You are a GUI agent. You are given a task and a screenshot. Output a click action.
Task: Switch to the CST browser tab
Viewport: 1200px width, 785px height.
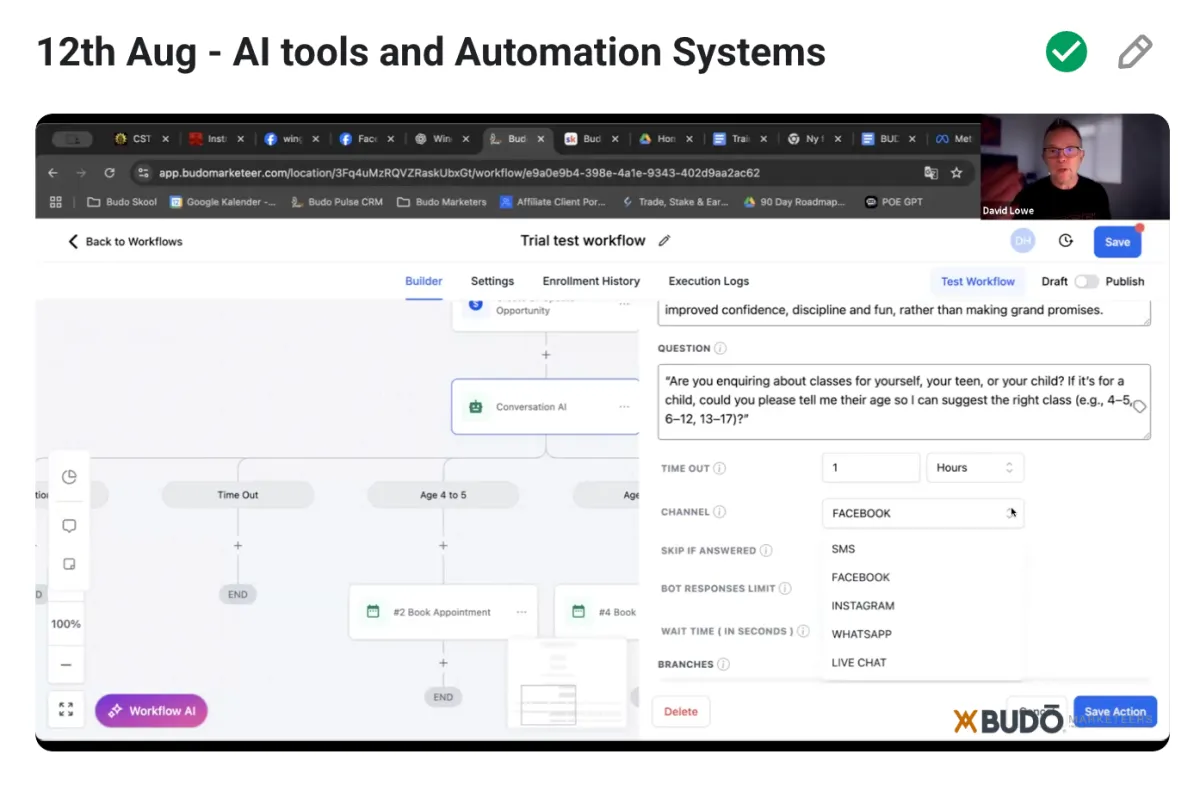140,139
